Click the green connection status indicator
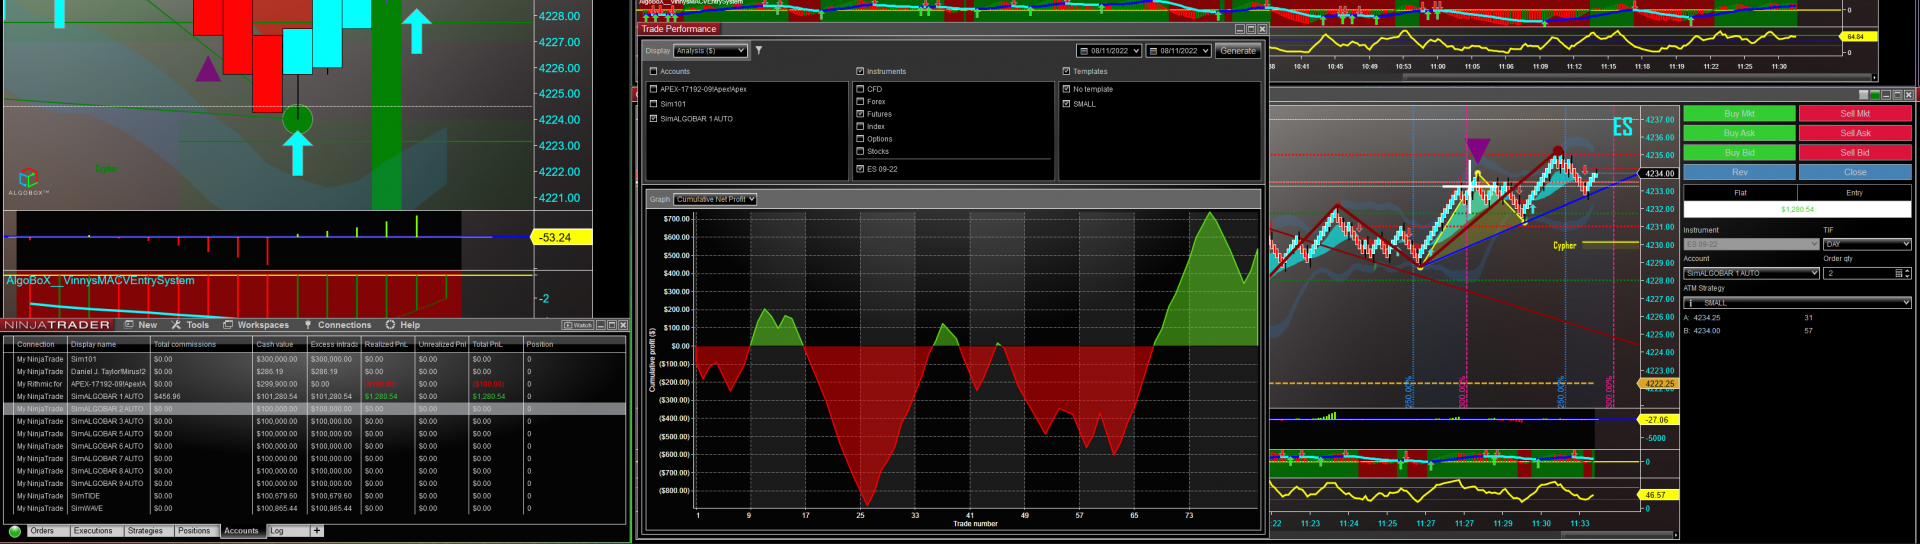 pyautogui.click(x=15, y=531)
